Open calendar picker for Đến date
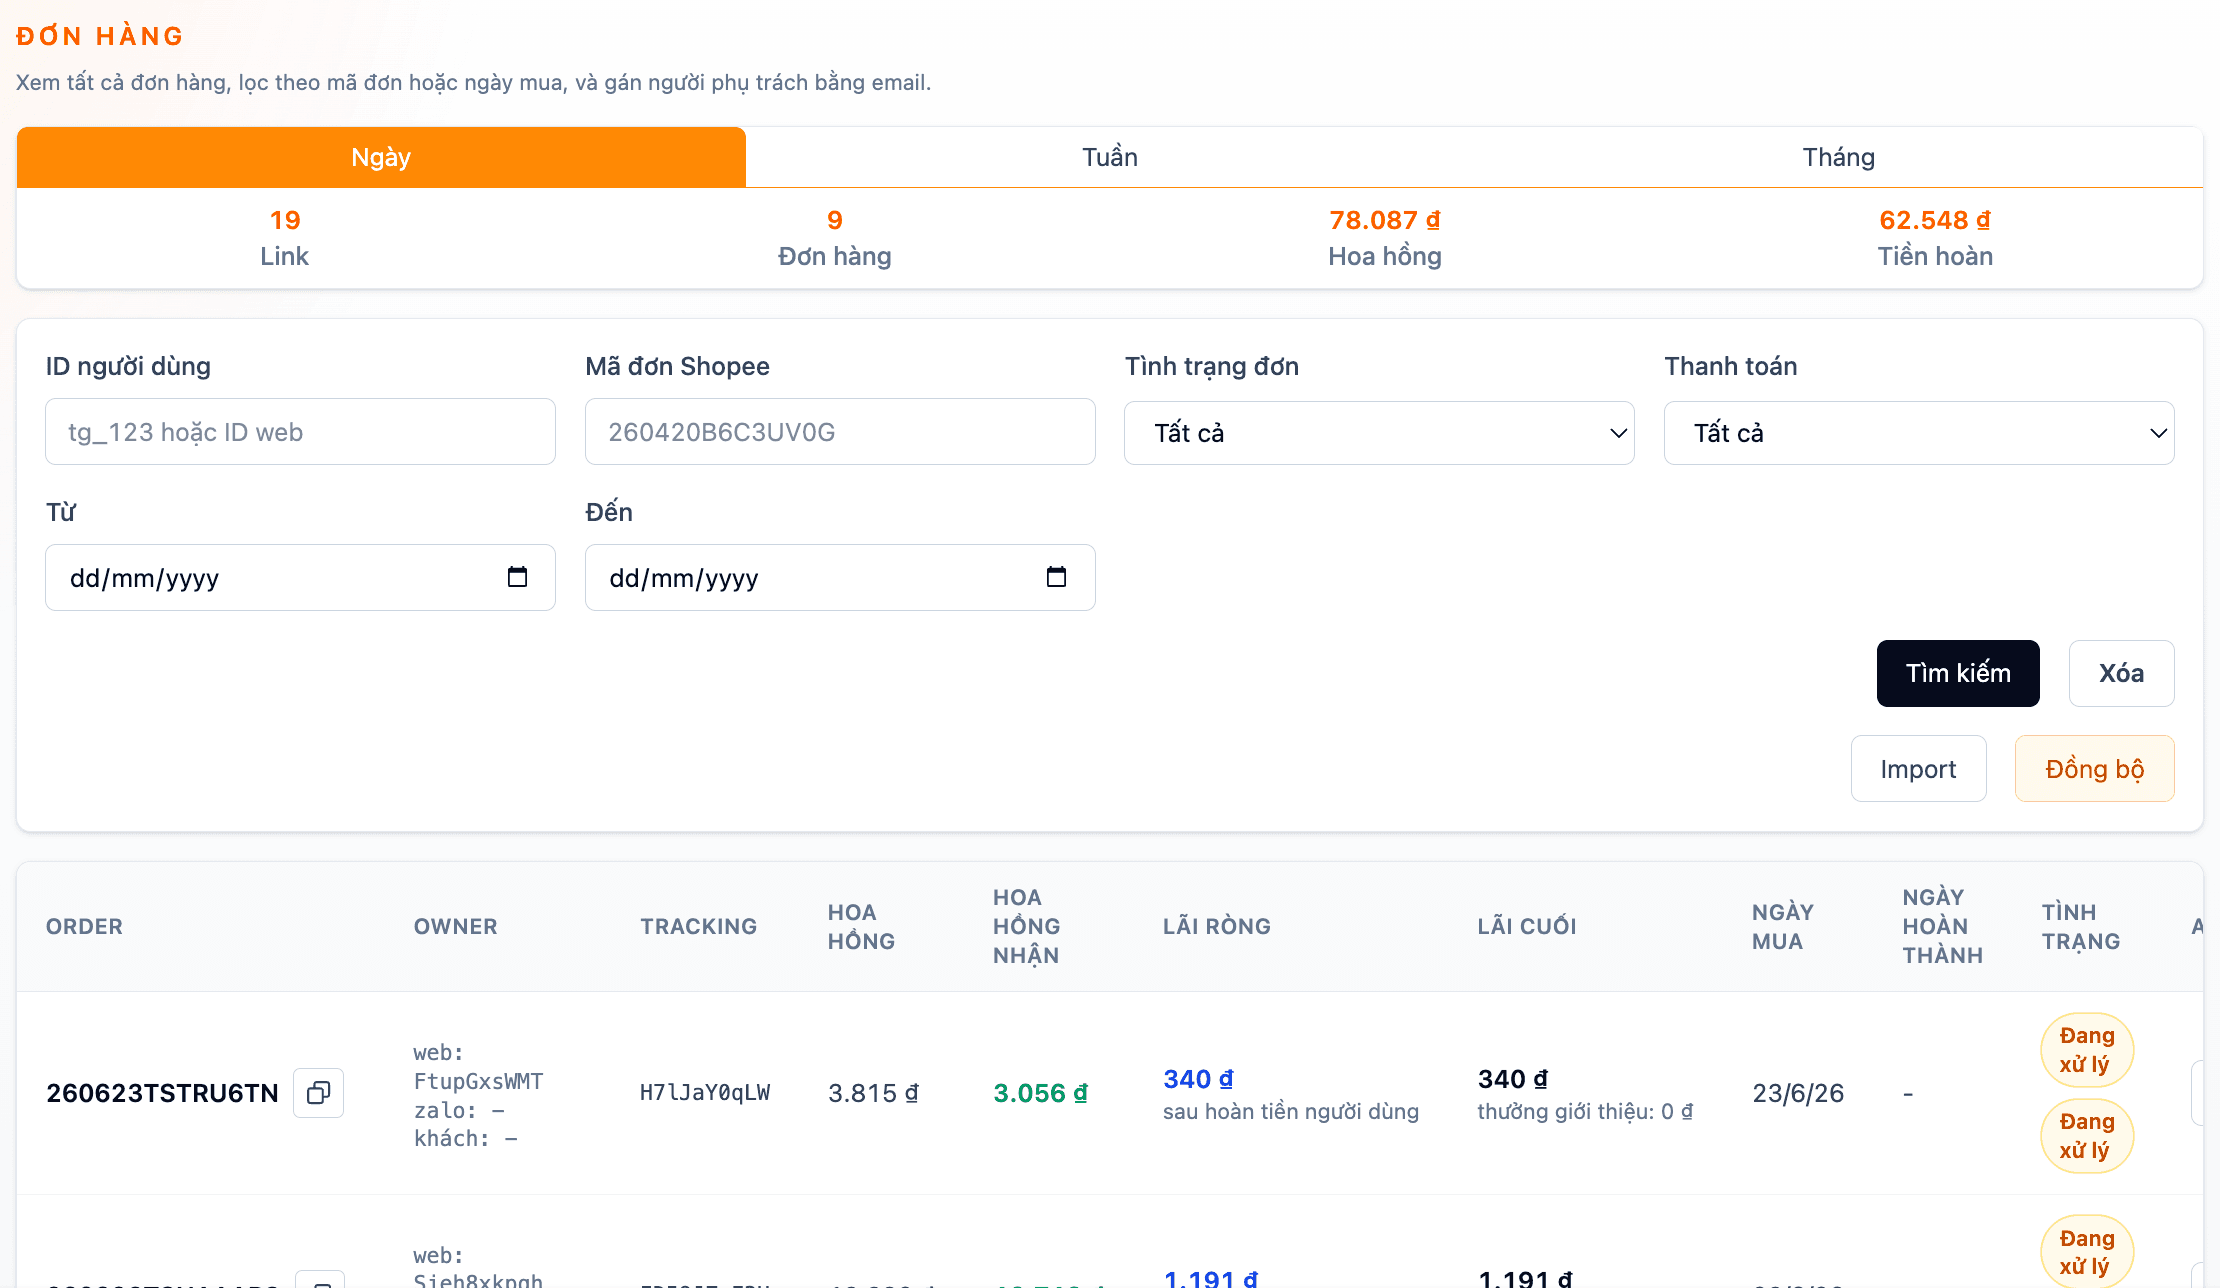2220x1288 pixels. coord(1056,577)
